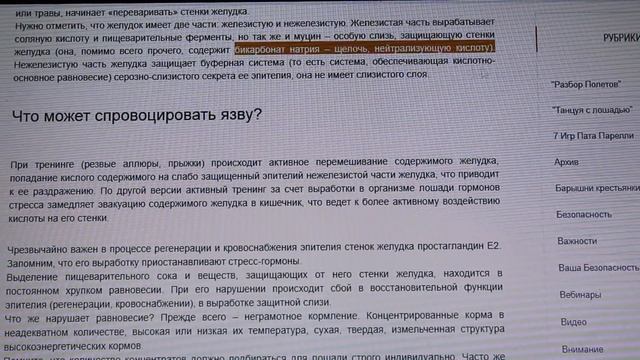Viewport: 640px width, 360px height.
Task: Click the line starting "Что же нарушает равновесие?"
Action: [x=255, y=317]
